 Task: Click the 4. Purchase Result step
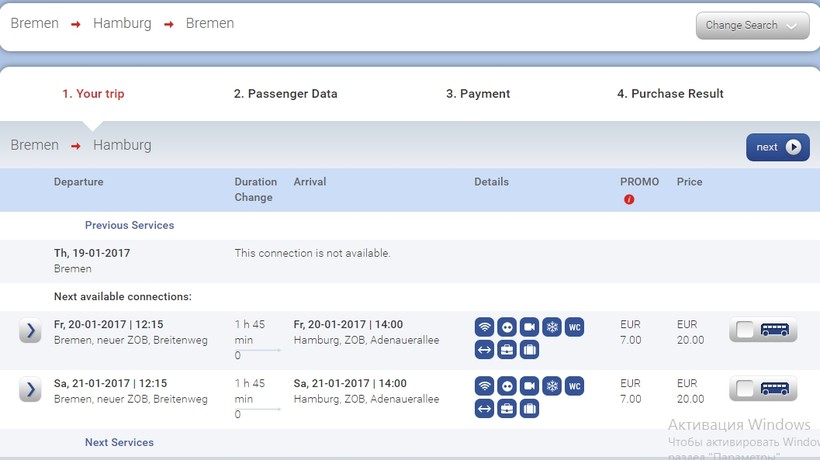670,94
